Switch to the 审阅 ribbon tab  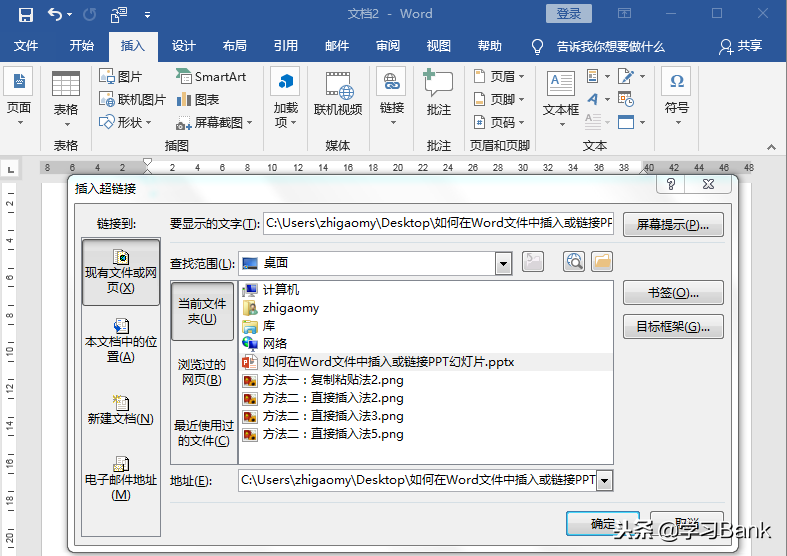[388, 46]
